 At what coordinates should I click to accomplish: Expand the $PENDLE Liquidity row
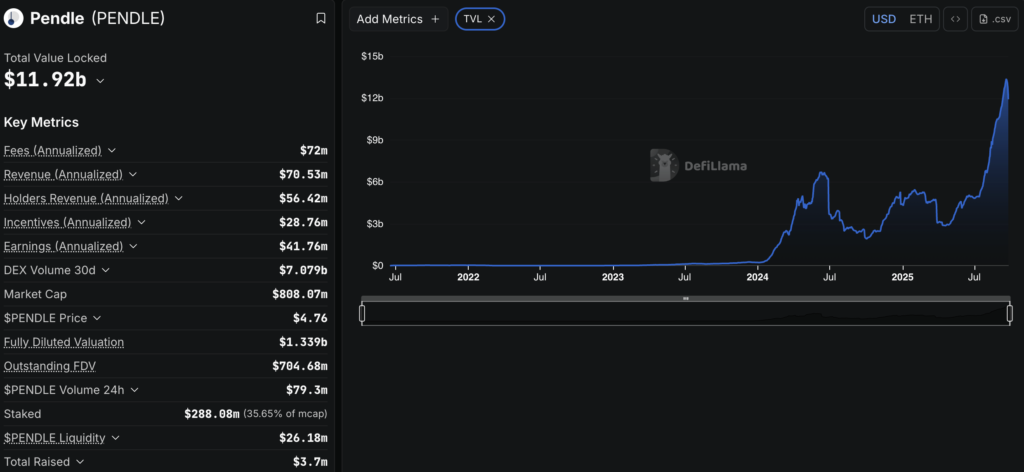[x=115, y=438]
